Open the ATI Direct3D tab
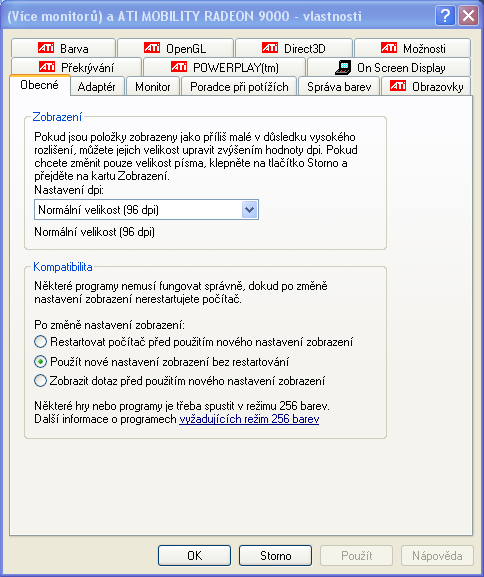 (x=294, y=48)
